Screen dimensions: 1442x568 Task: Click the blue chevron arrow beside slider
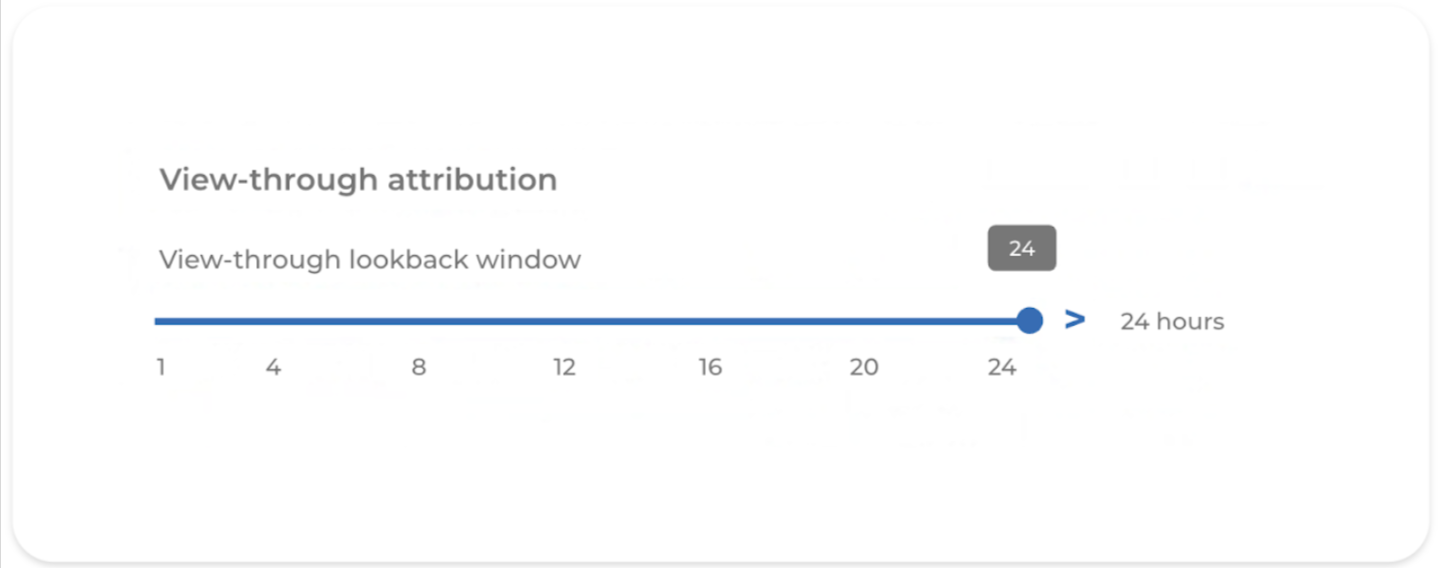(1075, 320)
